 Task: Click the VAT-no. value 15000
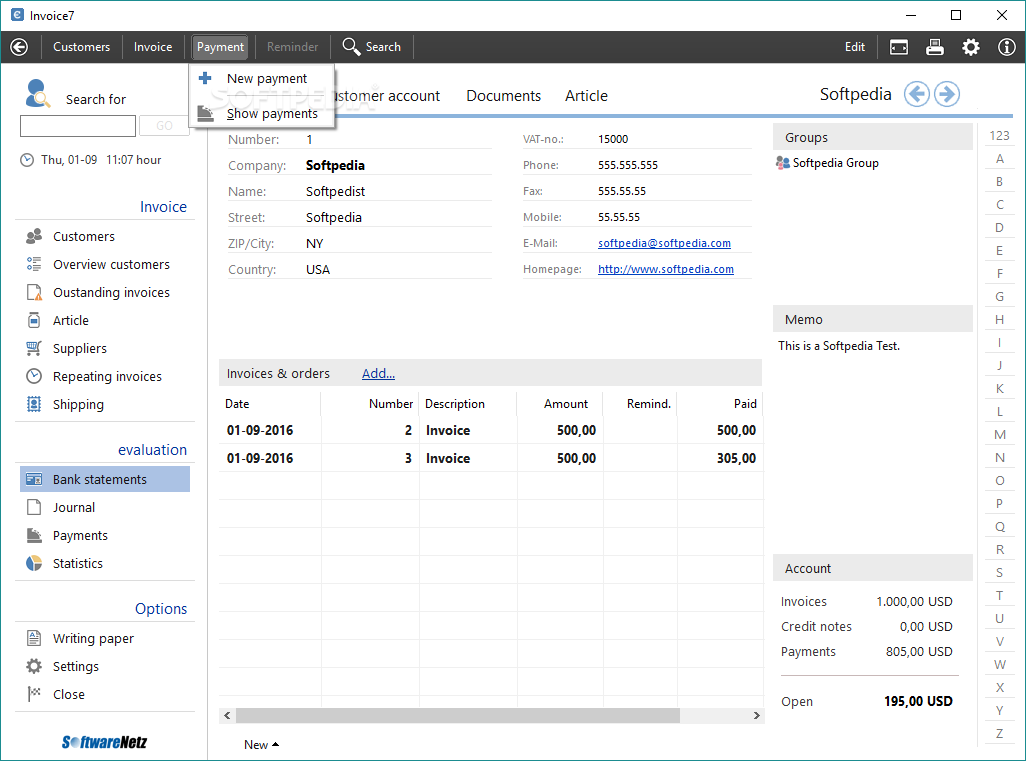tap(613, 139)
